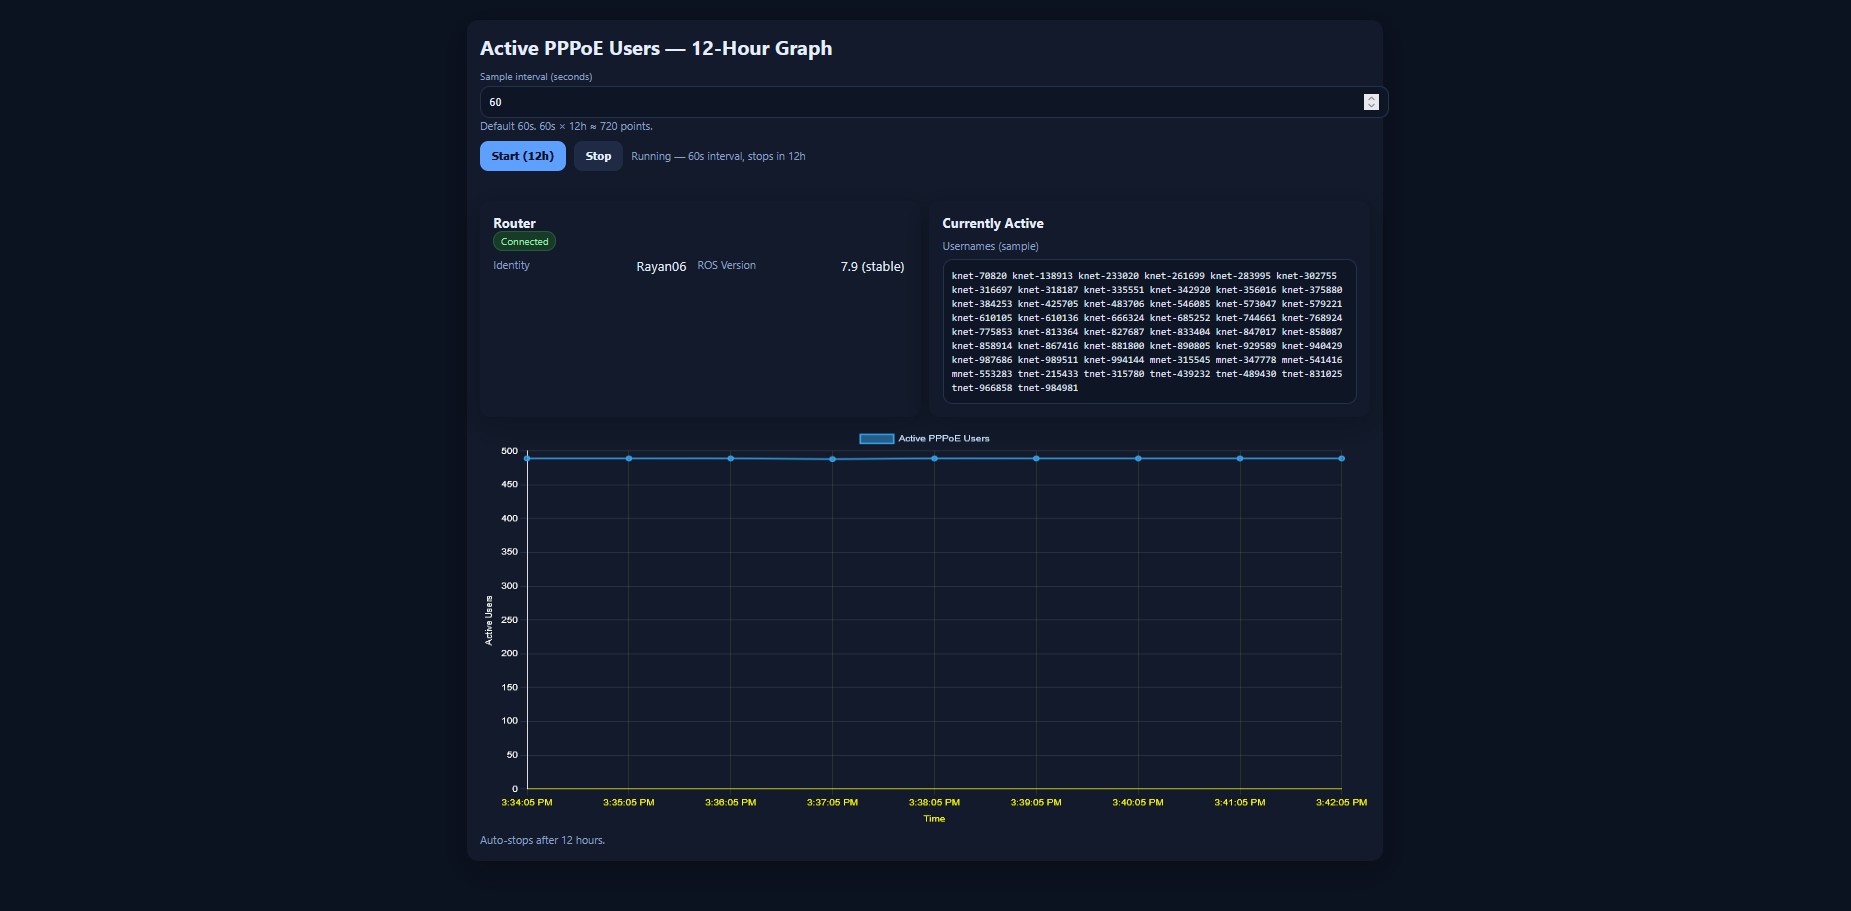
Task: Click the page title 'Active PPPoE Users — 12-Hour Graph'
Action: [656, 48]
